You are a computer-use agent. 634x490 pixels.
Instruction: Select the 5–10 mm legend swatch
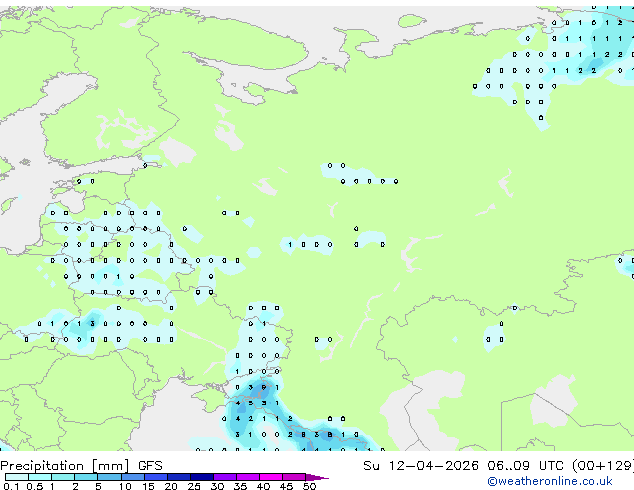(109, 477)
